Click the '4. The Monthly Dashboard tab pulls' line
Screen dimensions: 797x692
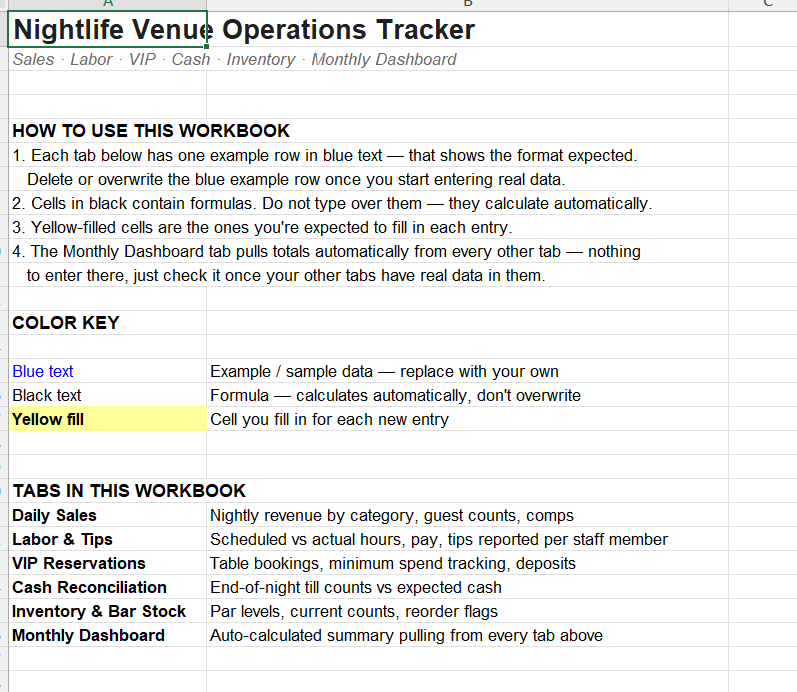pyautogui.click(x=326, y=251)
